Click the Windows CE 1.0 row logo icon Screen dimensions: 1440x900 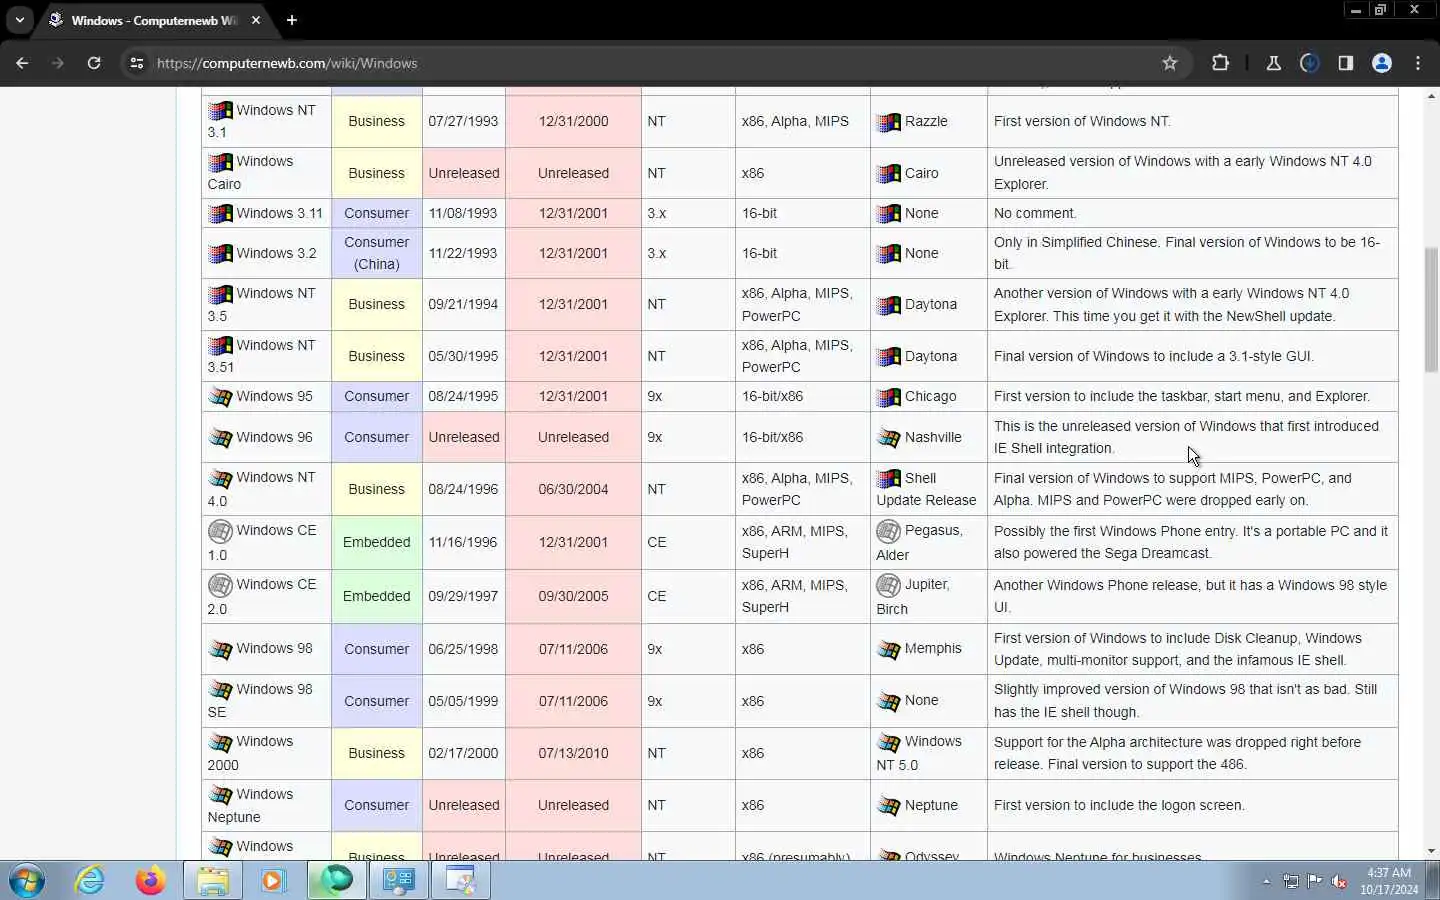(220, 531)
